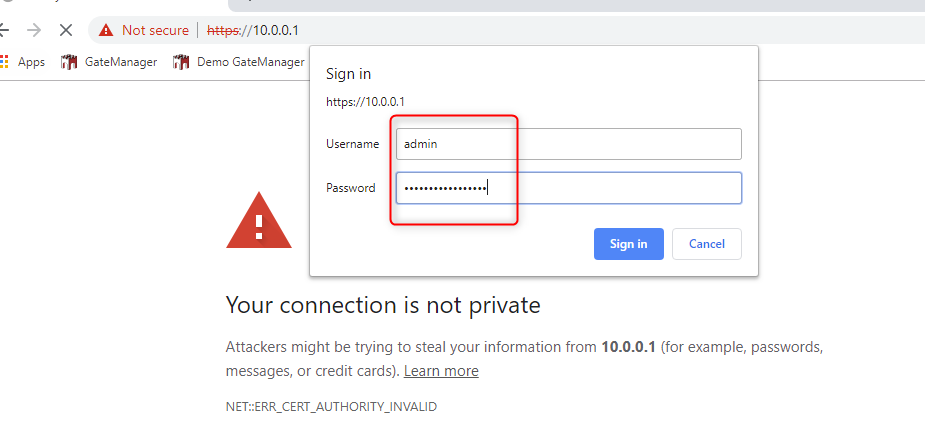Click the Not secure label
Viewport: 925px width, 426px height.
pos(155,30)
